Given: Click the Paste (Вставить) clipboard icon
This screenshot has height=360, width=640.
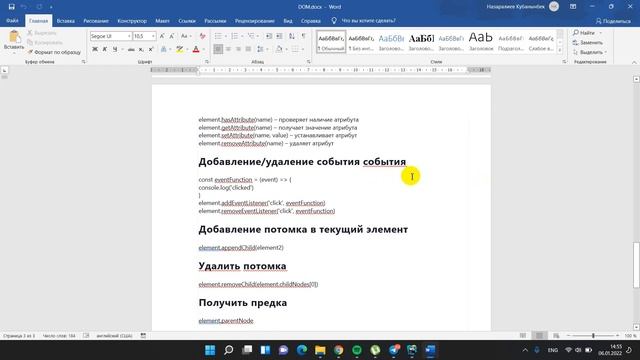Looking at the screenshot, I should coord(14,37).
